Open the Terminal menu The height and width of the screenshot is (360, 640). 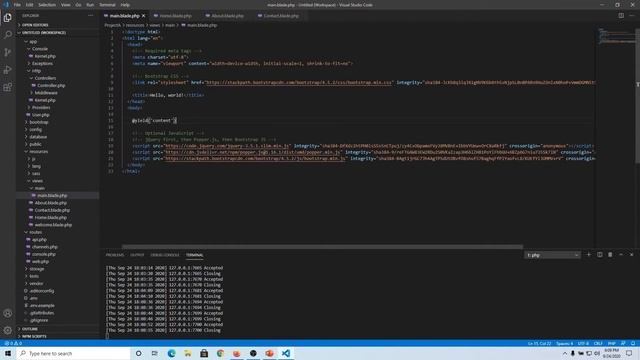(x=107, y=5)
